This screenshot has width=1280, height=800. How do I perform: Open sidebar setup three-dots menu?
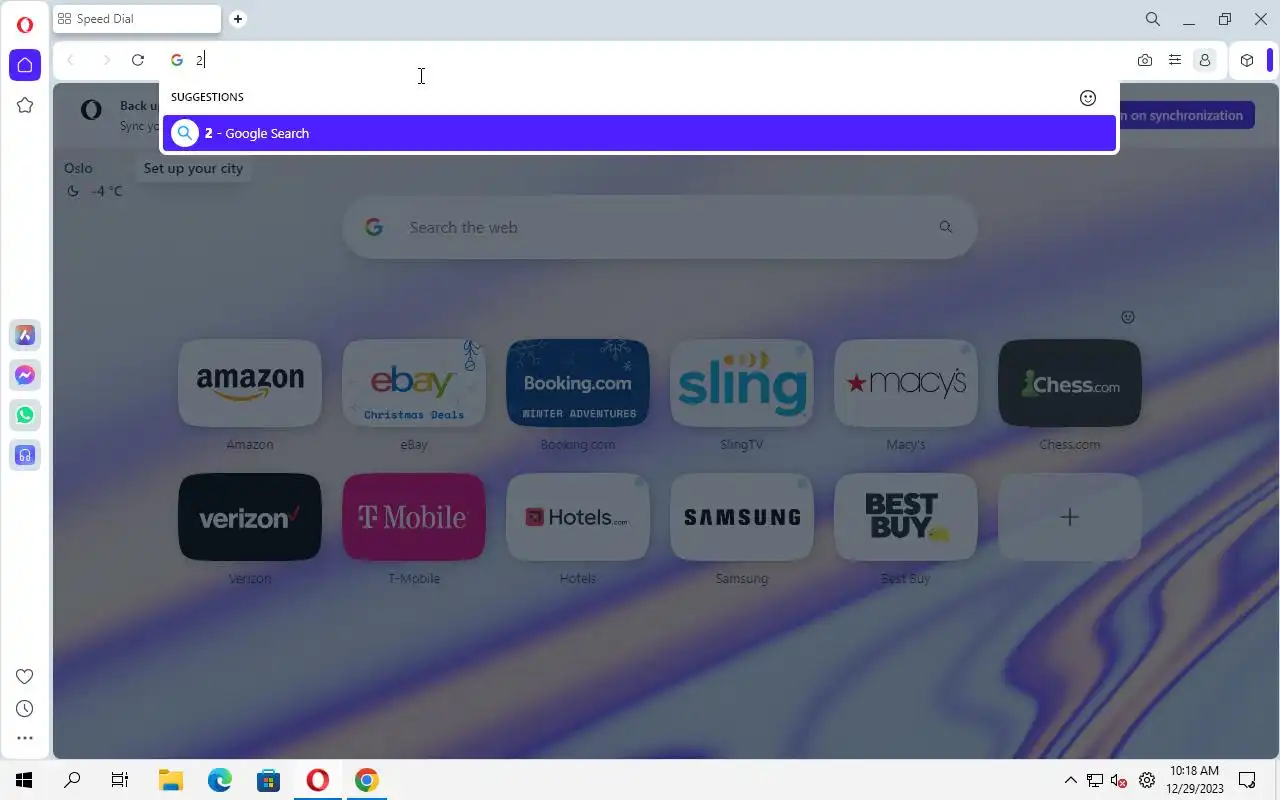[25, 738]
